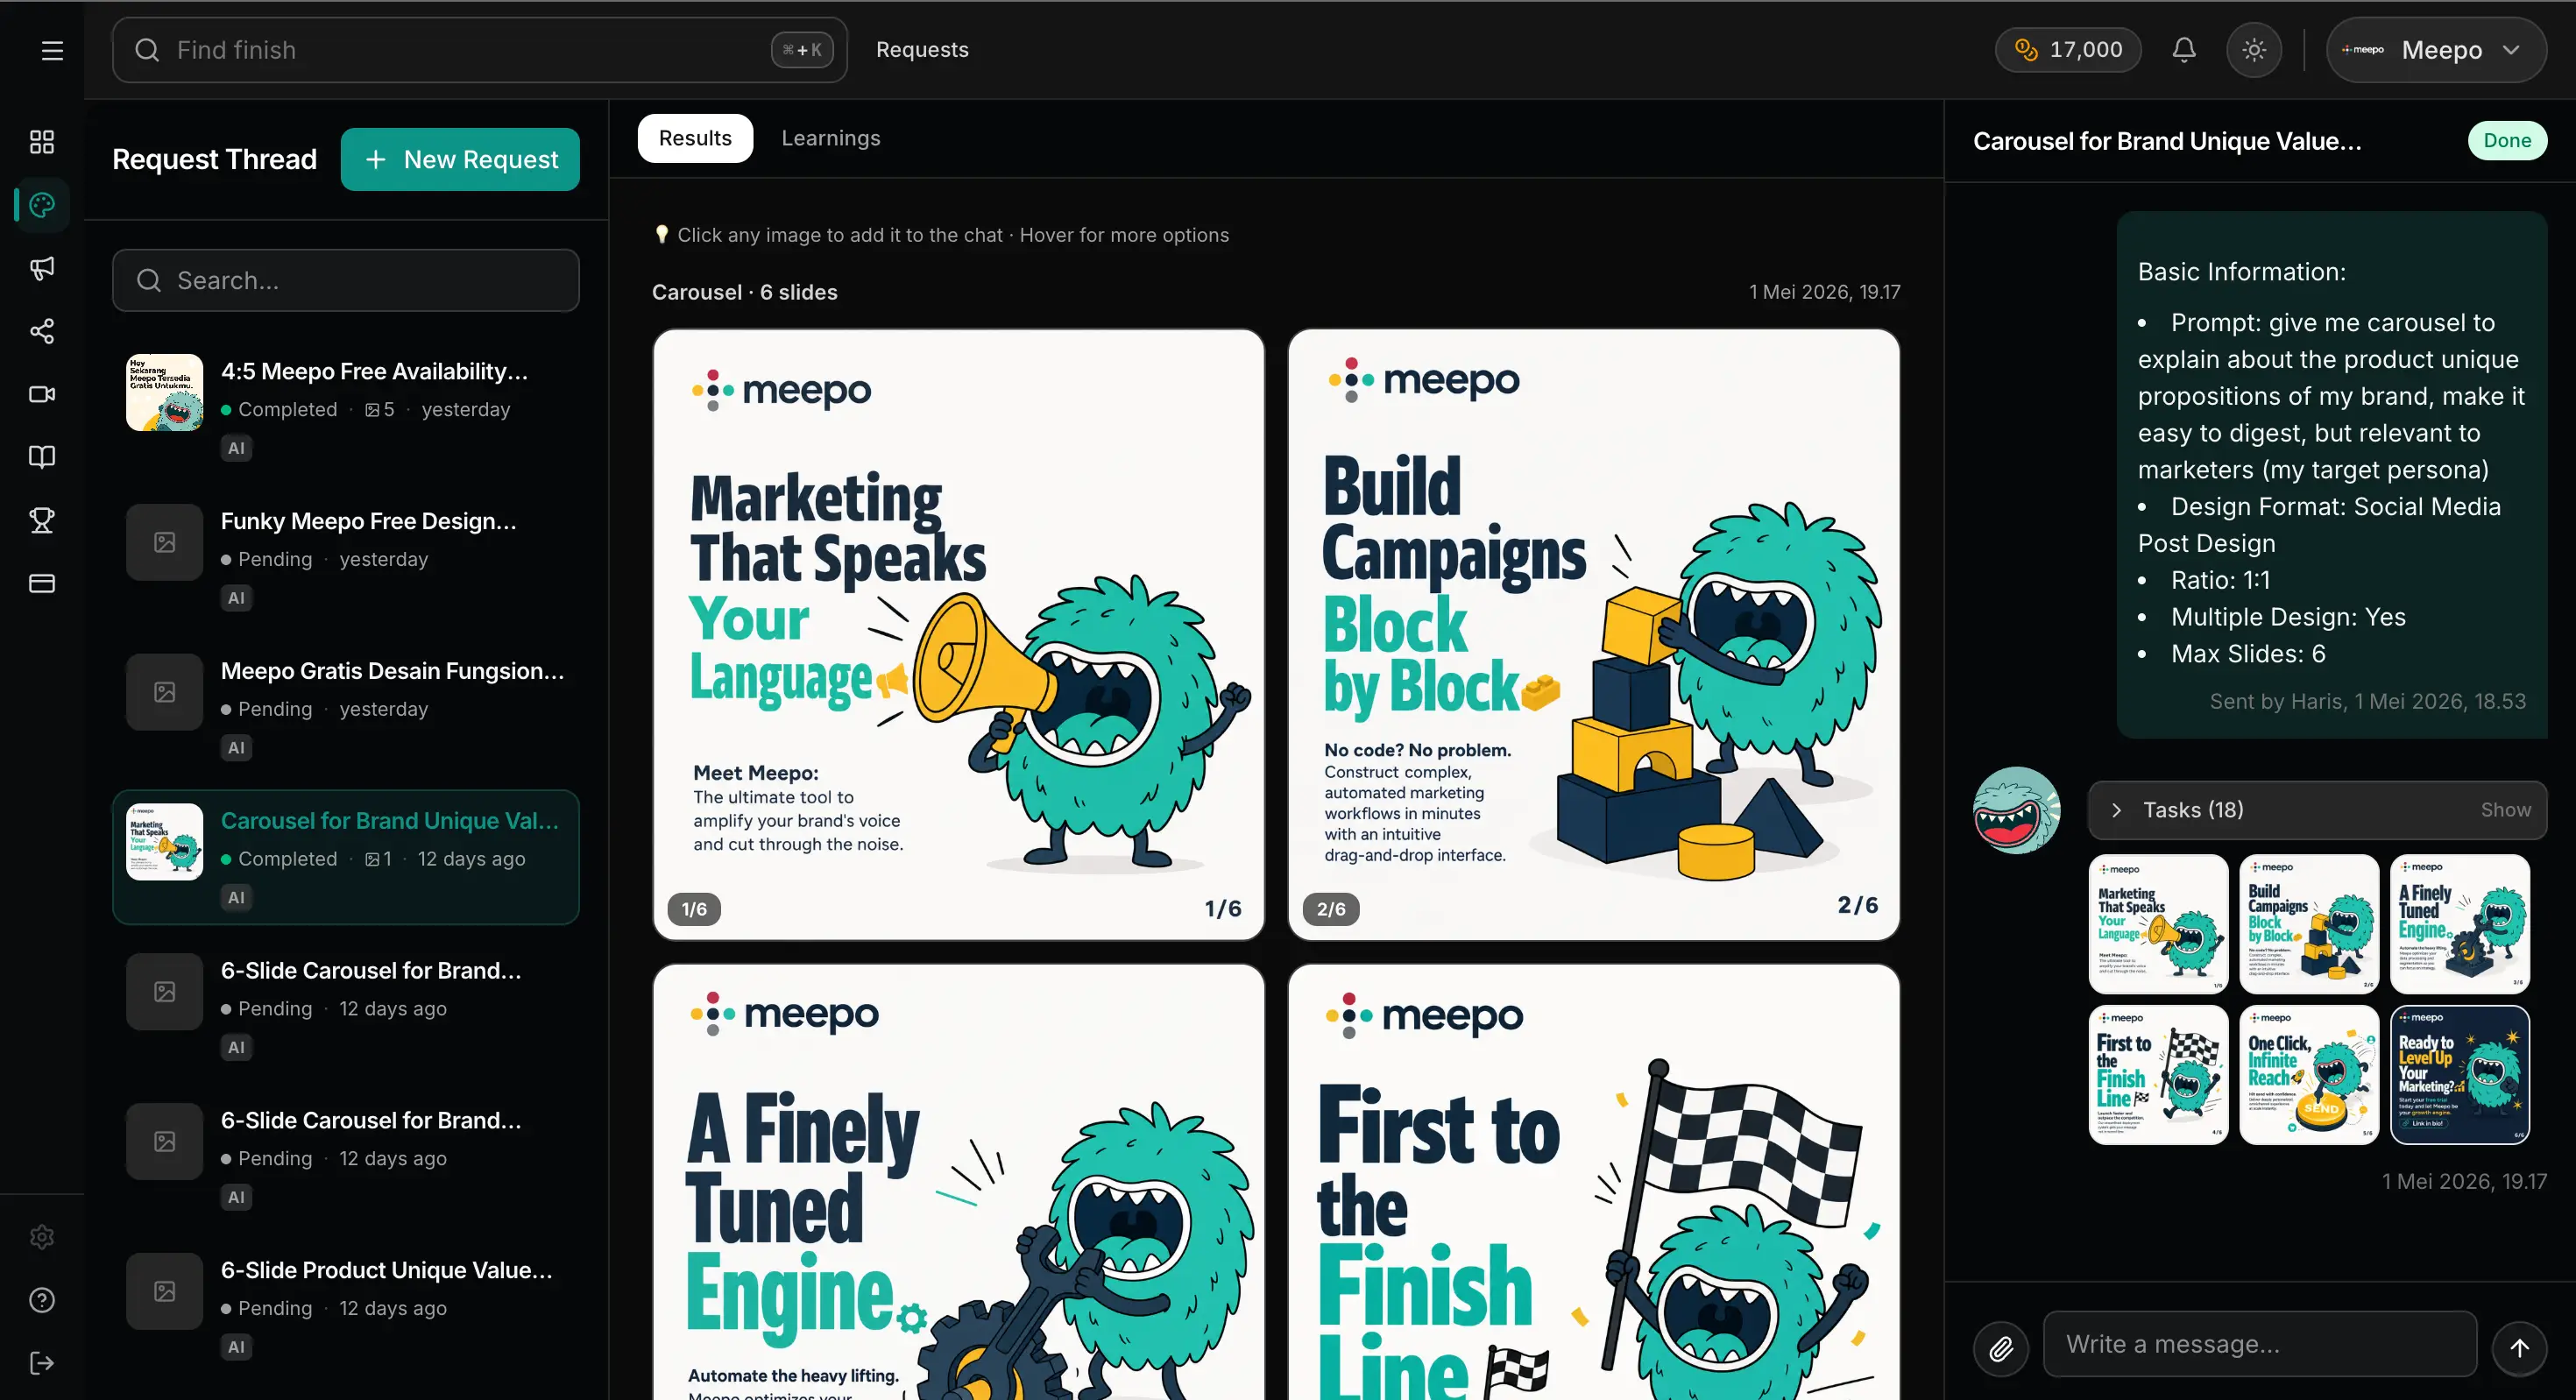Focus the Find finish search field

[x=480, y=50]
